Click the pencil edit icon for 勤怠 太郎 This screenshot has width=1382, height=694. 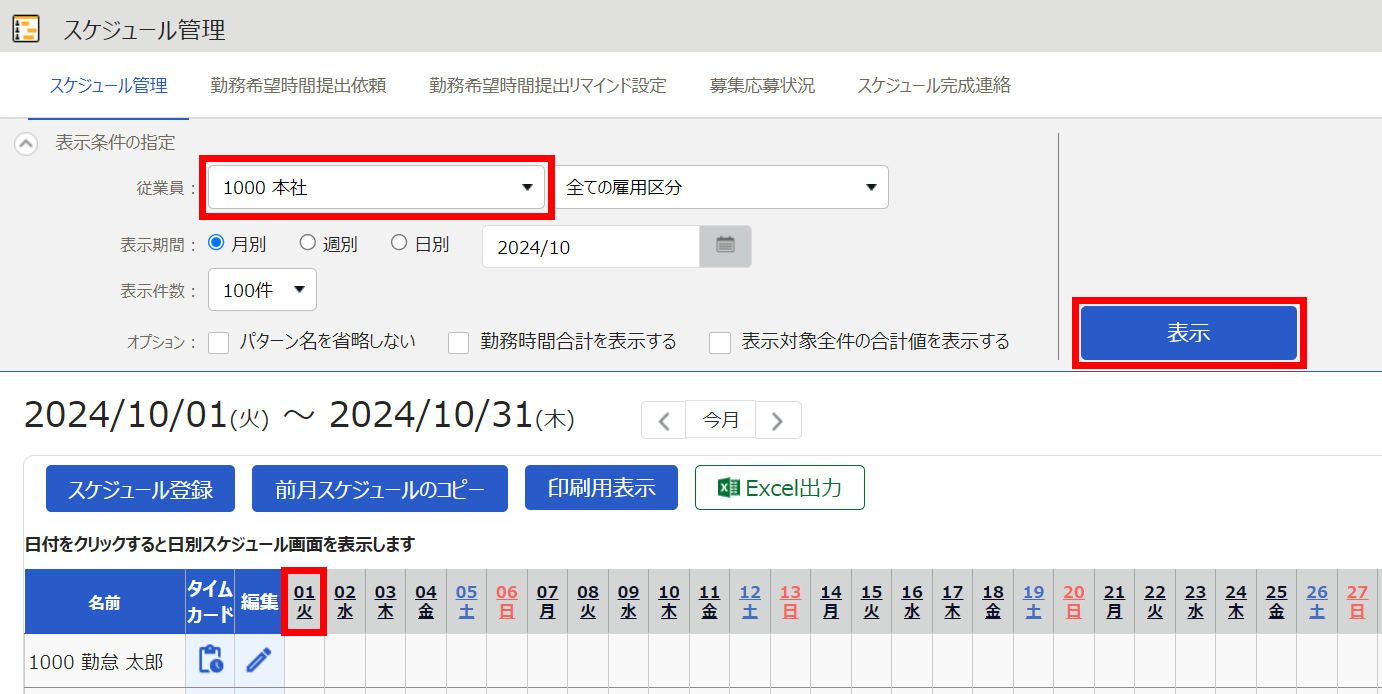coord(259,660)
